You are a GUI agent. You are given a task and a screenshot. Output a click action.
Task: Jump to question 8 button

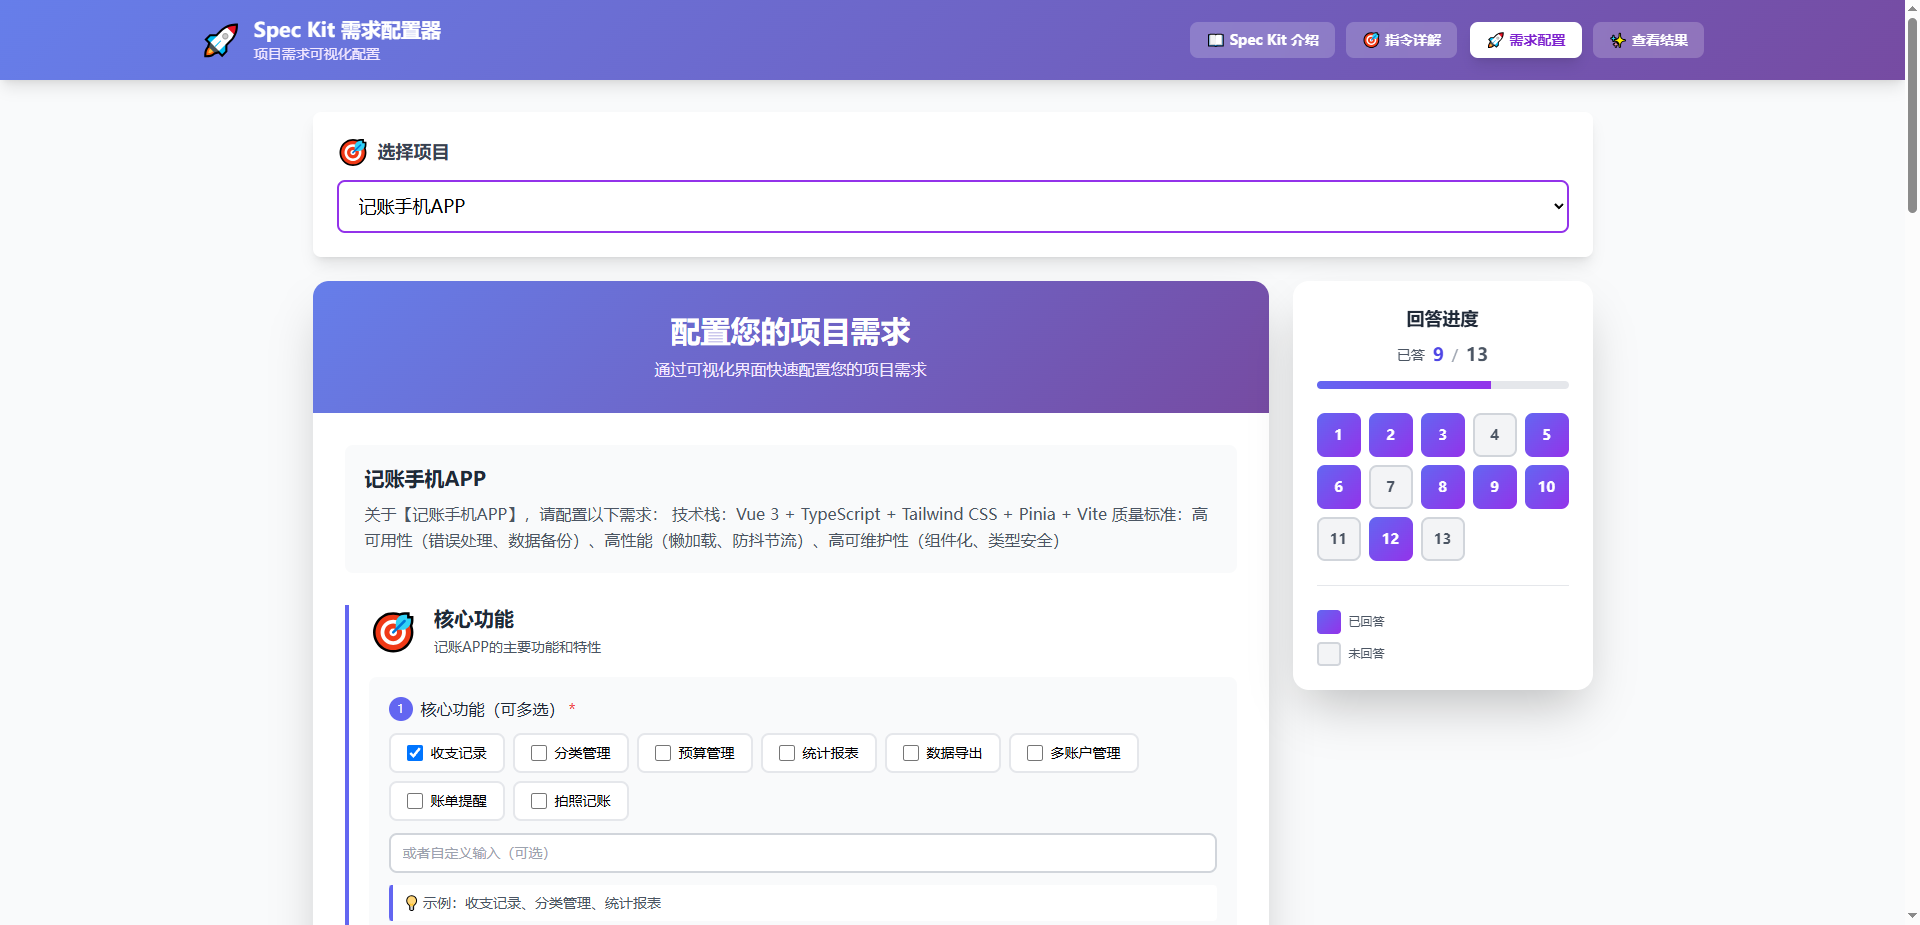tap(1443, 487)
